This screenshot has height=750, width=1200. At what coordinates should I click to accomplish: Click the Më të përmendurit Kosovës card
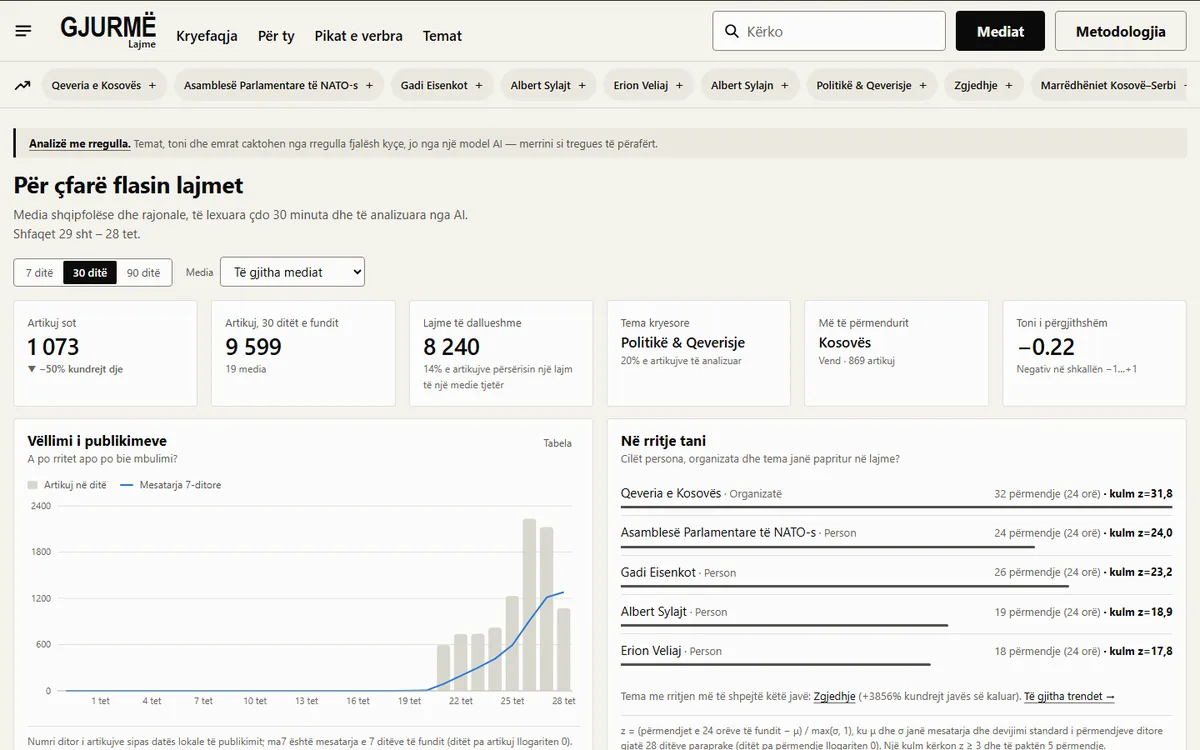[897, 353]
